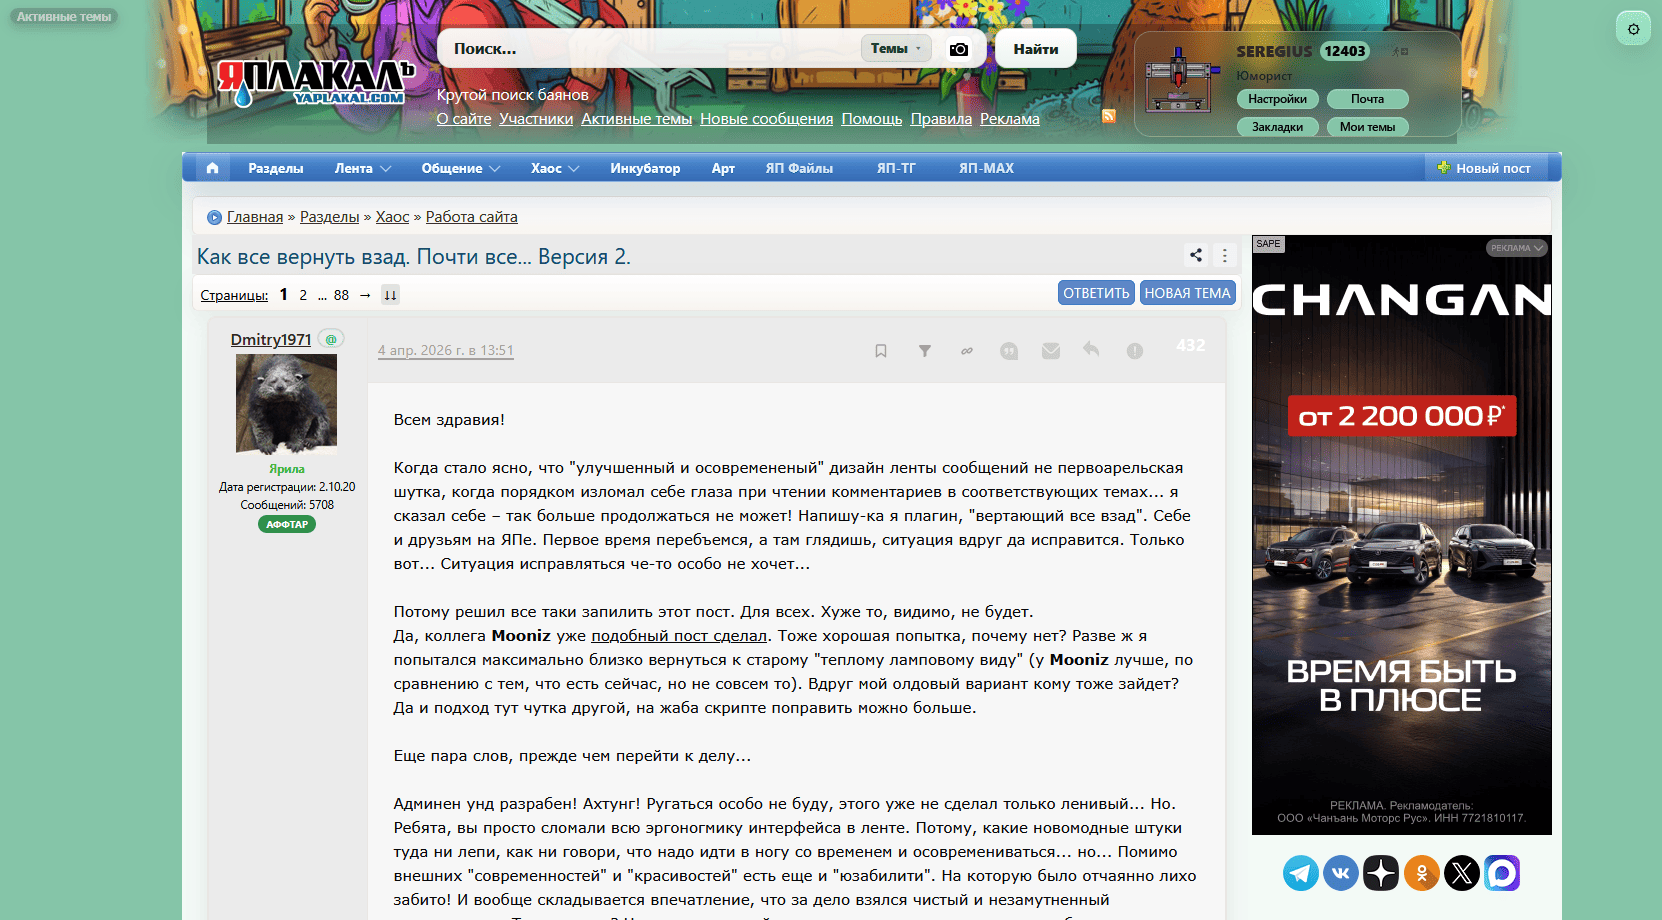Bookmark the post by Dmitry1971
The height and width of the screenshot is (920, 1662).
coord(881,351)
